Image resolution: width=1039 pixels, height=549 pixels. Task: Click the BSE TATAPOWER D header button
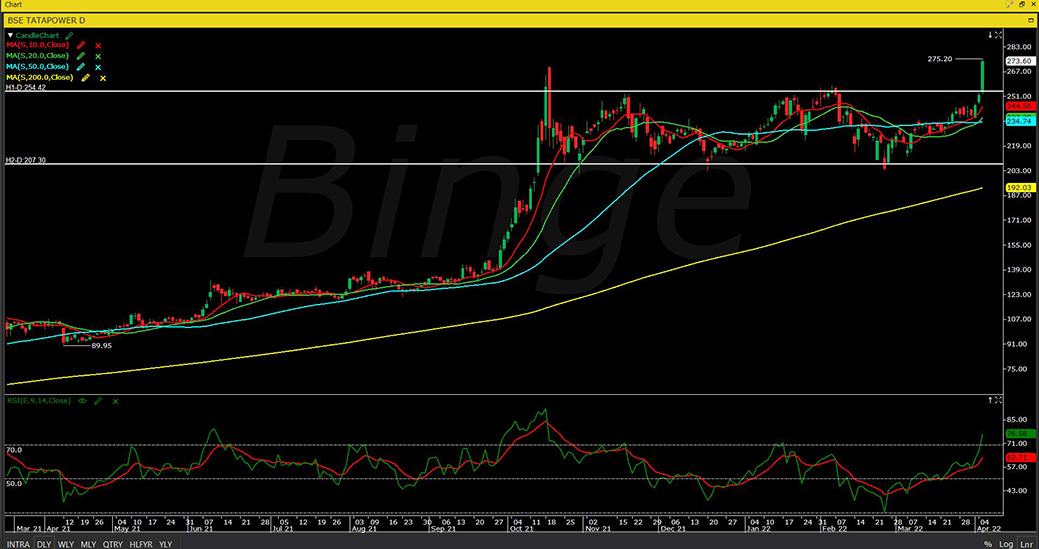pos(1030,21)
